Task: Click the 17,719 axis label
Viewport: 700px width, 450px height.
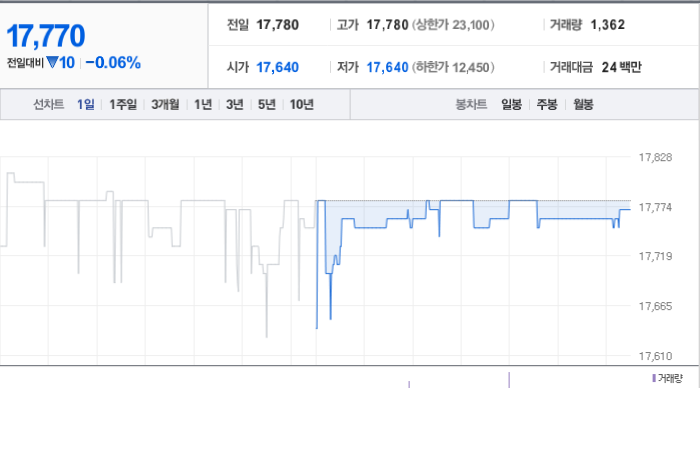Action: [x=655, y=256]
